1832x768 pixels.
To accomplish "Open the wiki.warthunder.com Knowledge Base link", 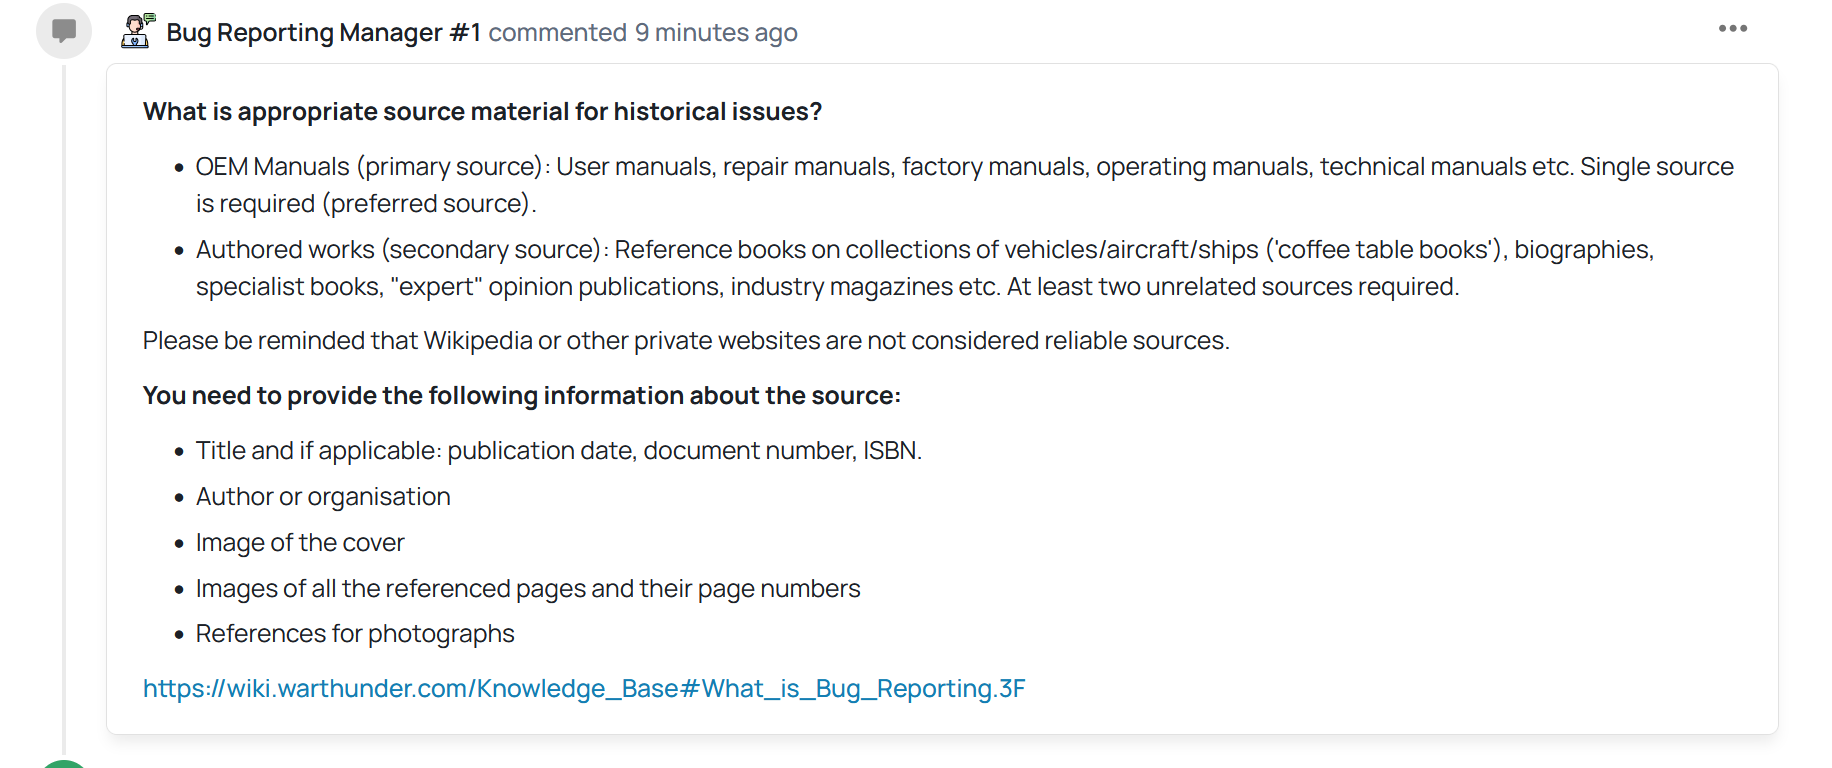I will click(584, 689).
